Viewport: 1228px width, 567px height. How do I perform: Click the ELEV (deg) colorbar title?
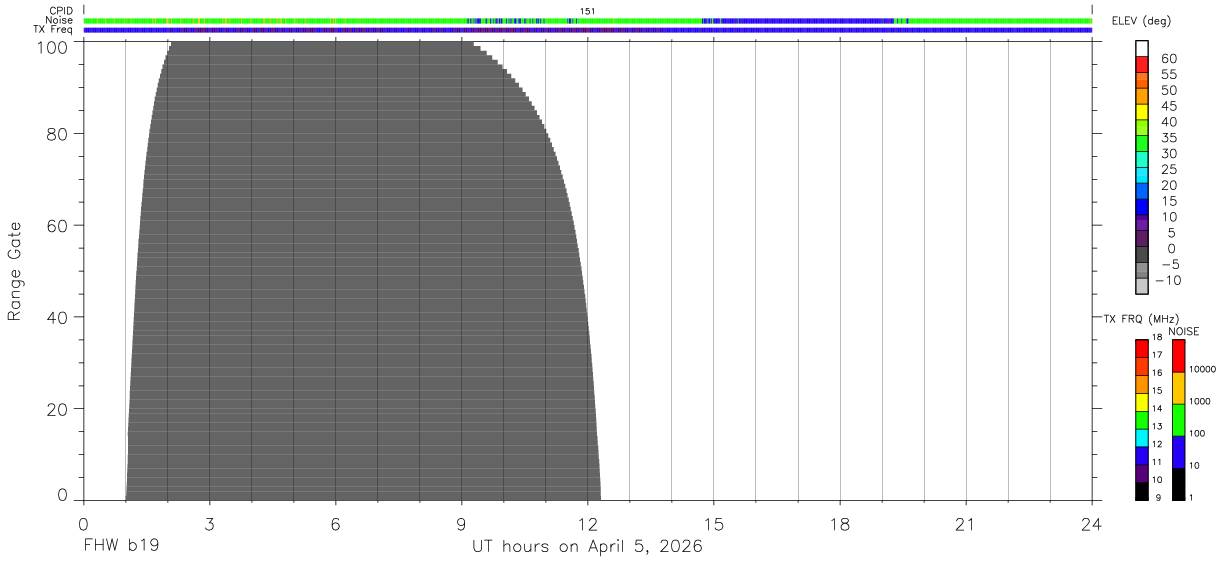[1142, 21]
